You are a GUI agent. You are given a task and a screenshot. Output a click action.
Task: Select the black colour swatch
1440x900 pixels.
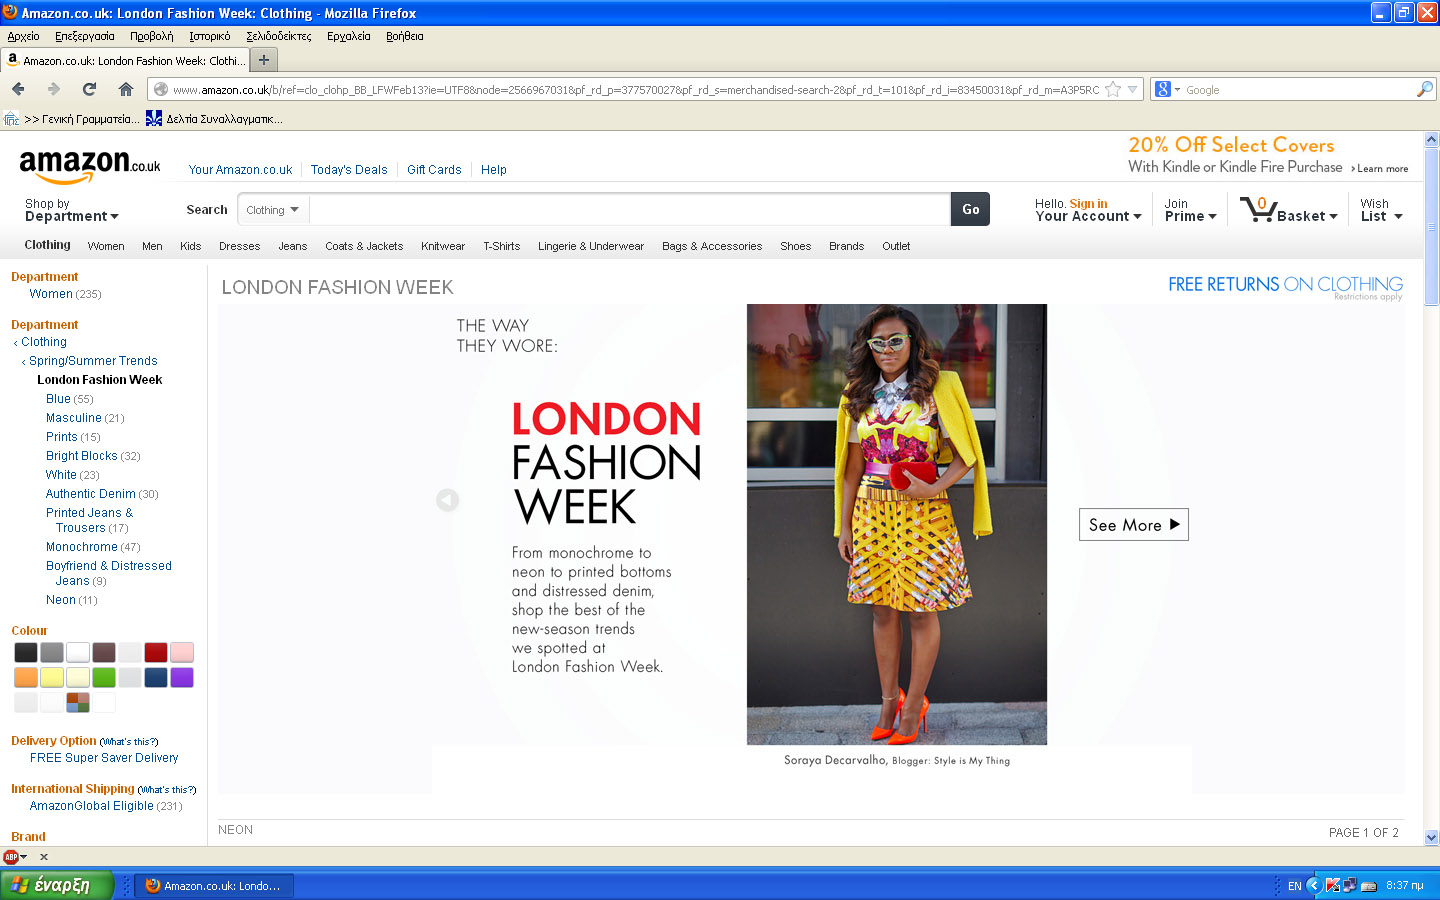[26, 652]
